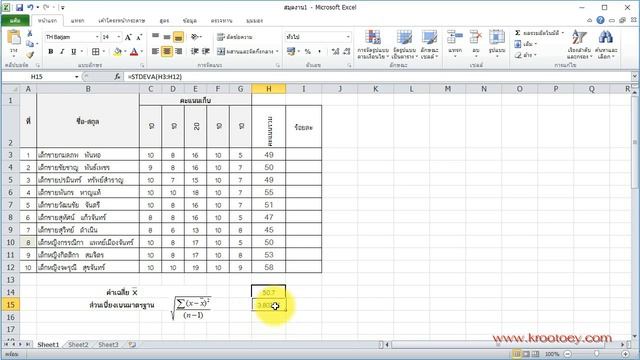Open cell borders button
Image resolution: width=640 pixels, height=360 pixels.
point(96,51)
